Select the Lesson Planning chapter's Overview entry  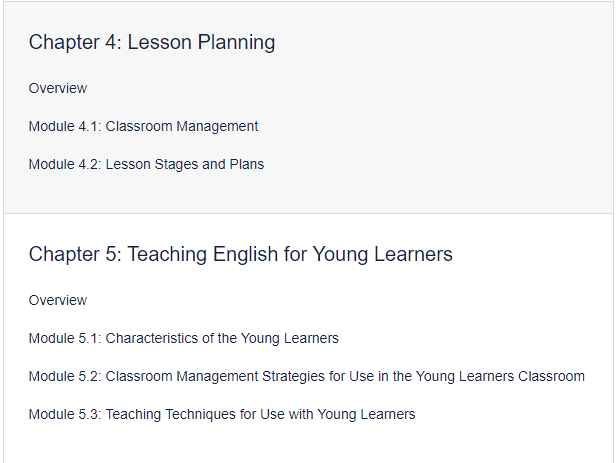click(58, 88)
